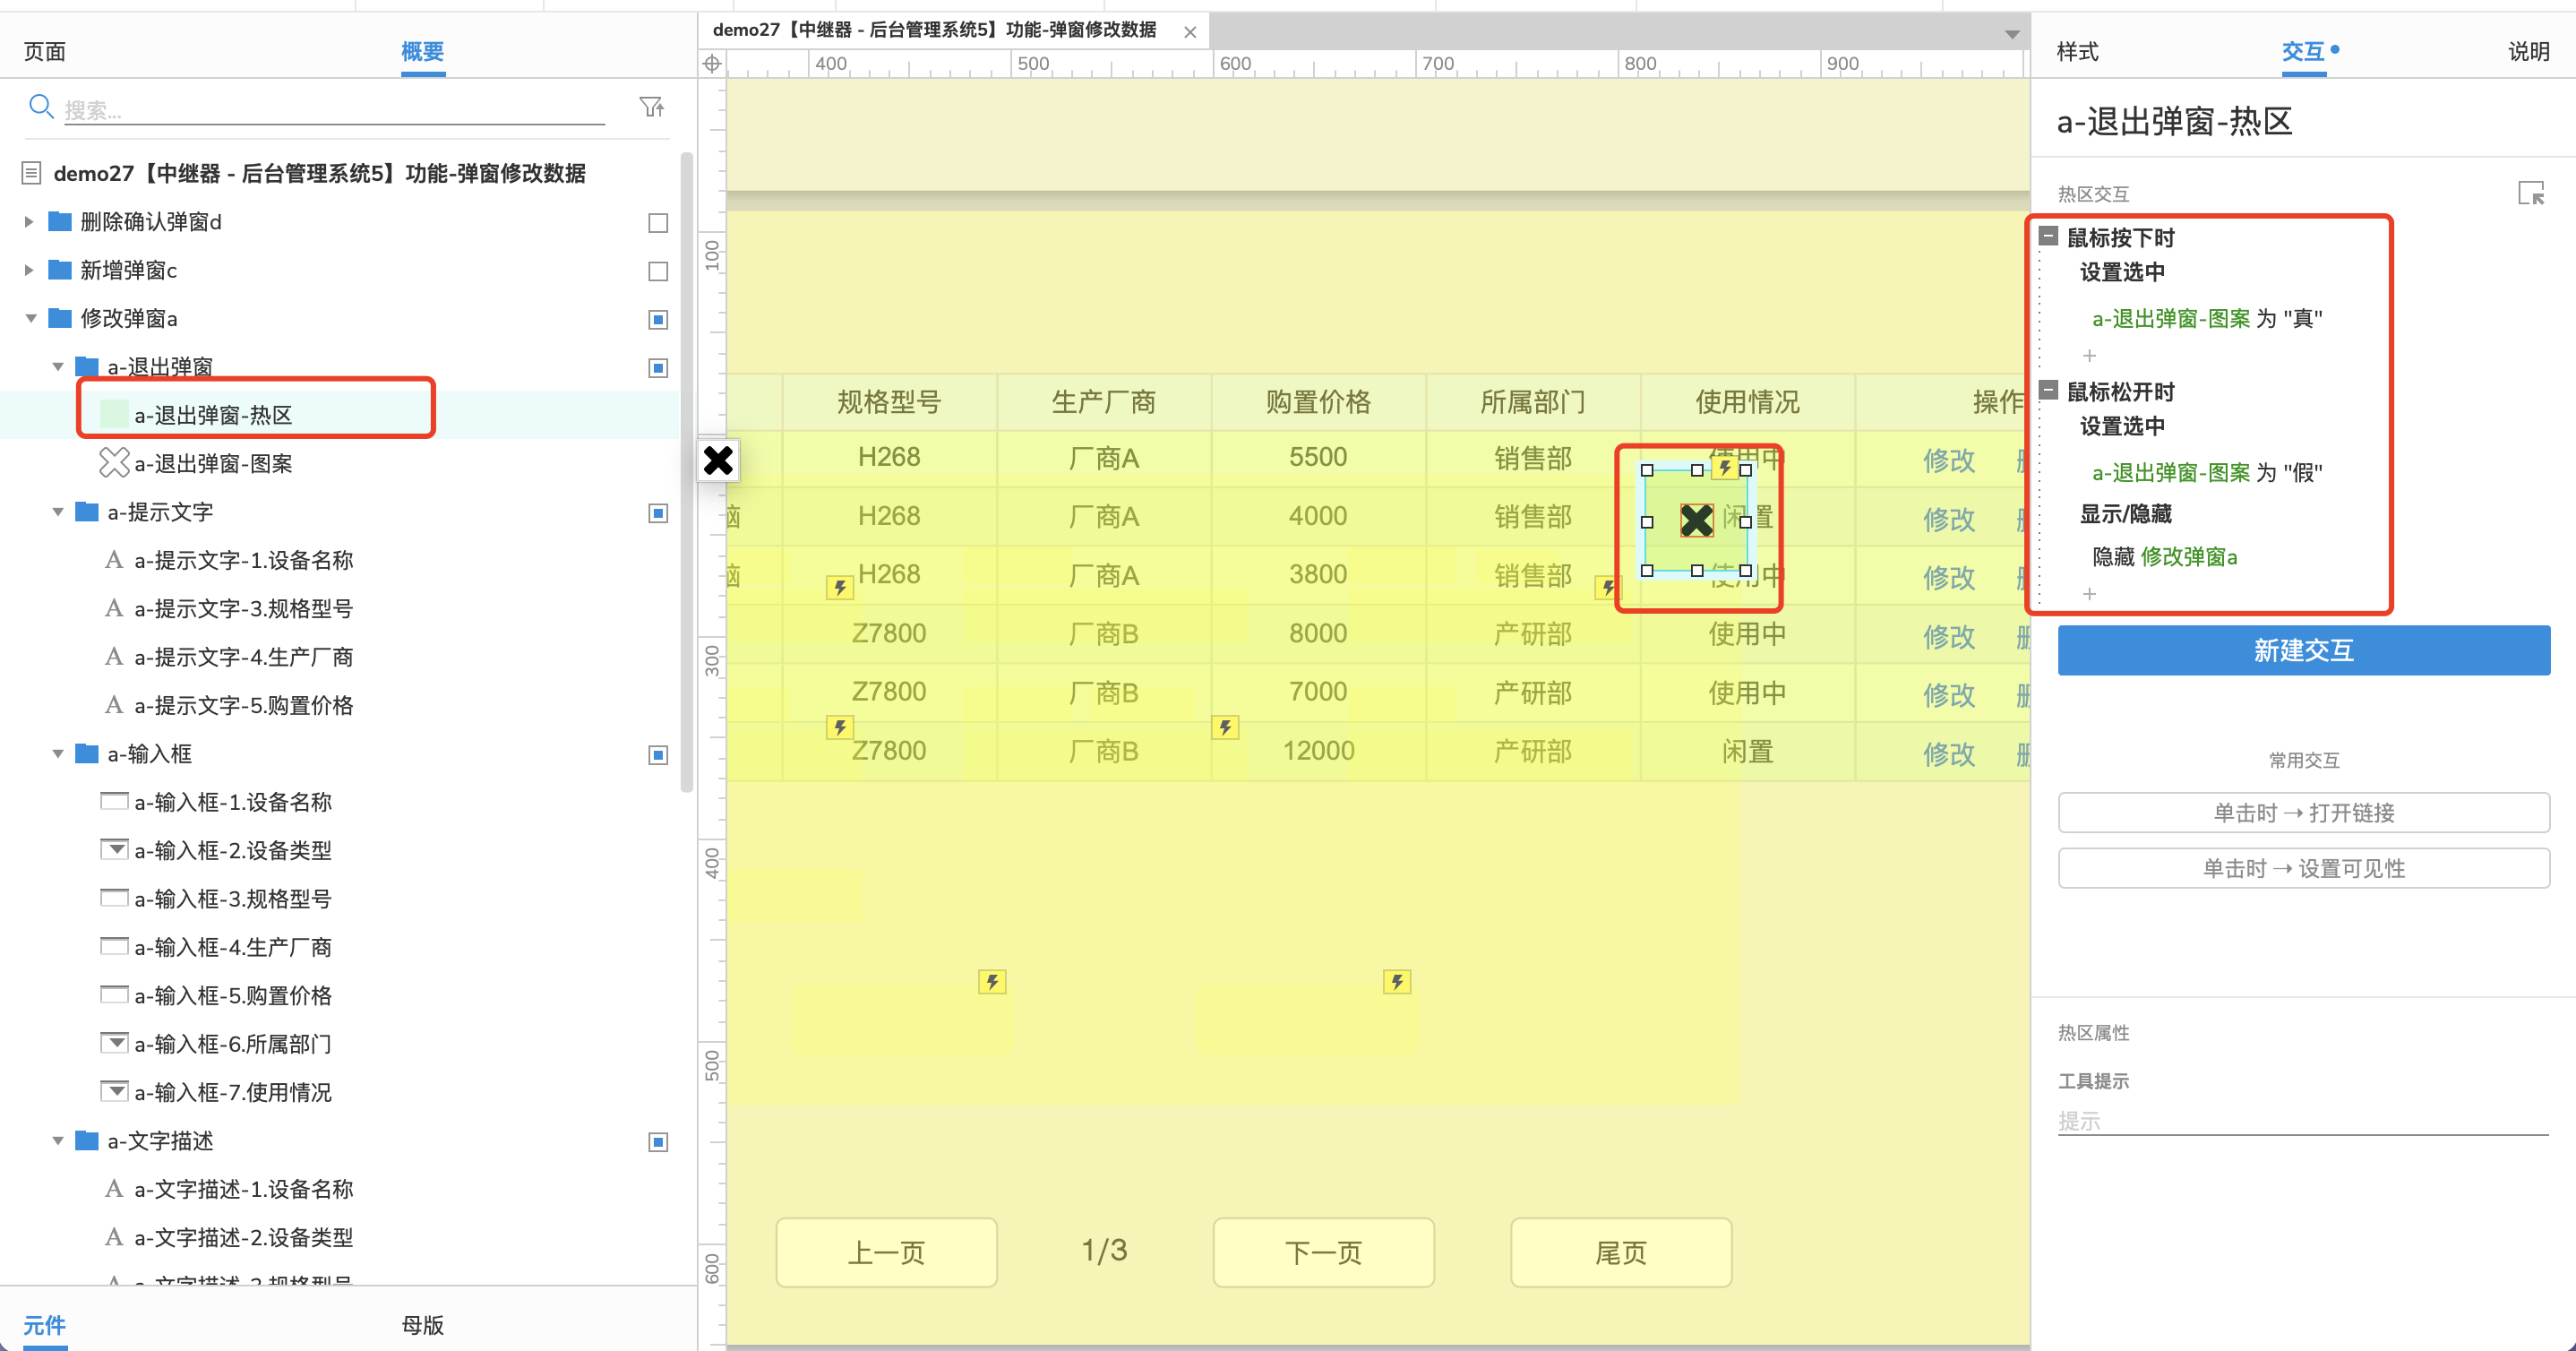This screenshot has width=2576, height=1351.
Task: Click the green hotspot icon of a-退出弹窗-热区
Action: 115,414
